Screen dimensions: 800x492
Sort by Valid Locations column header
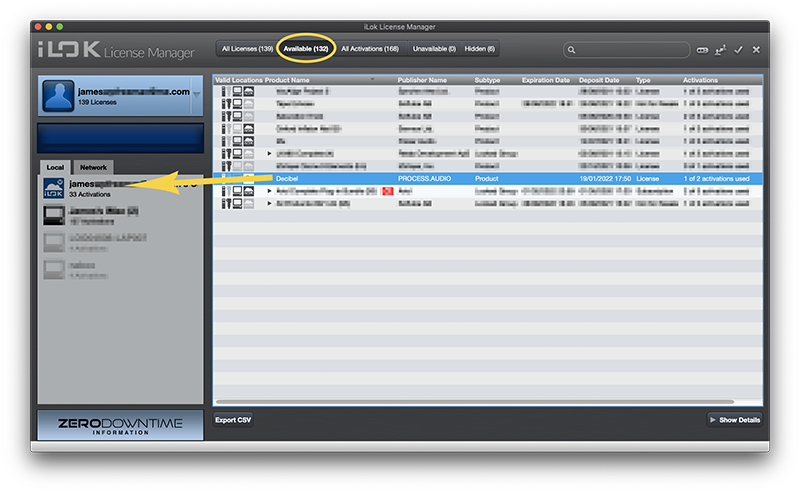pos(238,80)
